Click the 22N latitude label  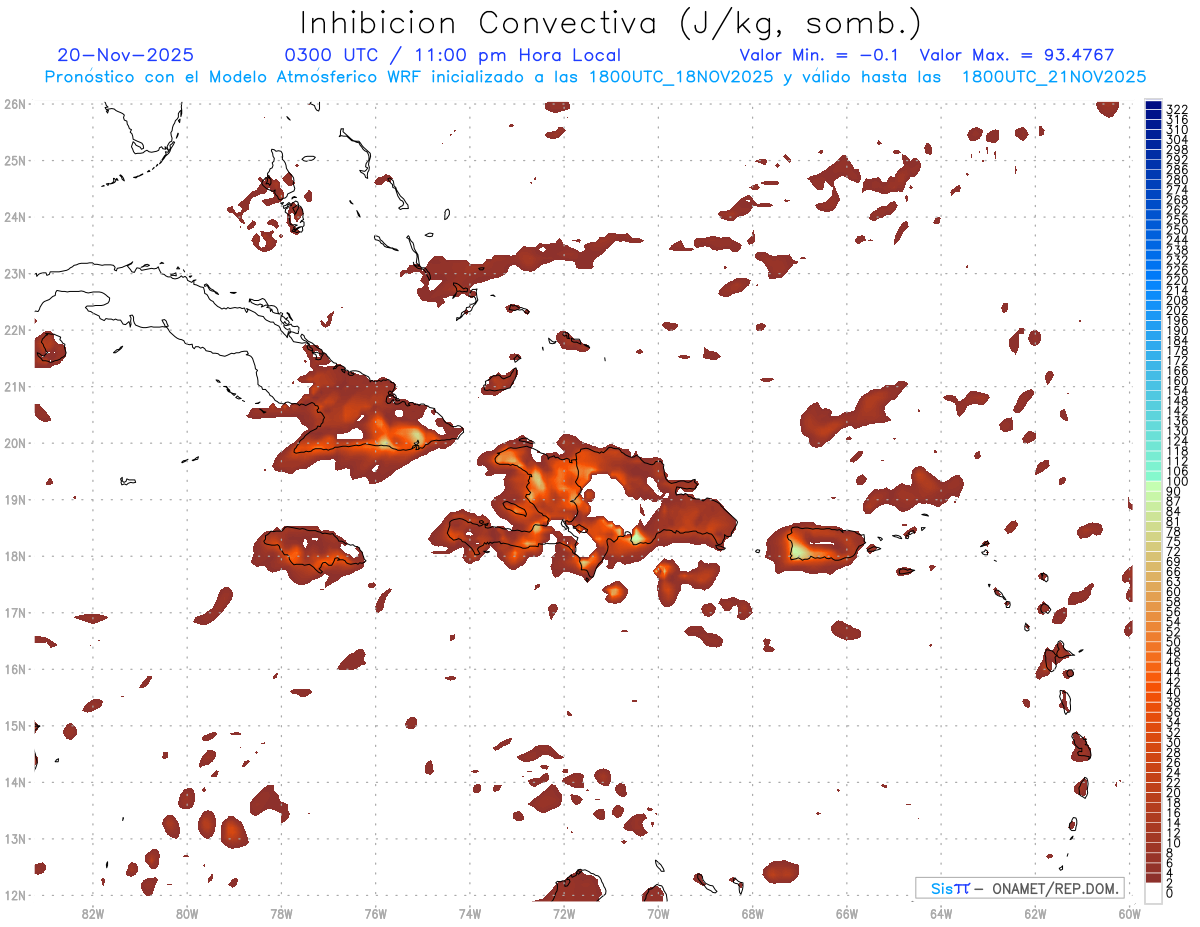(15, 329)
